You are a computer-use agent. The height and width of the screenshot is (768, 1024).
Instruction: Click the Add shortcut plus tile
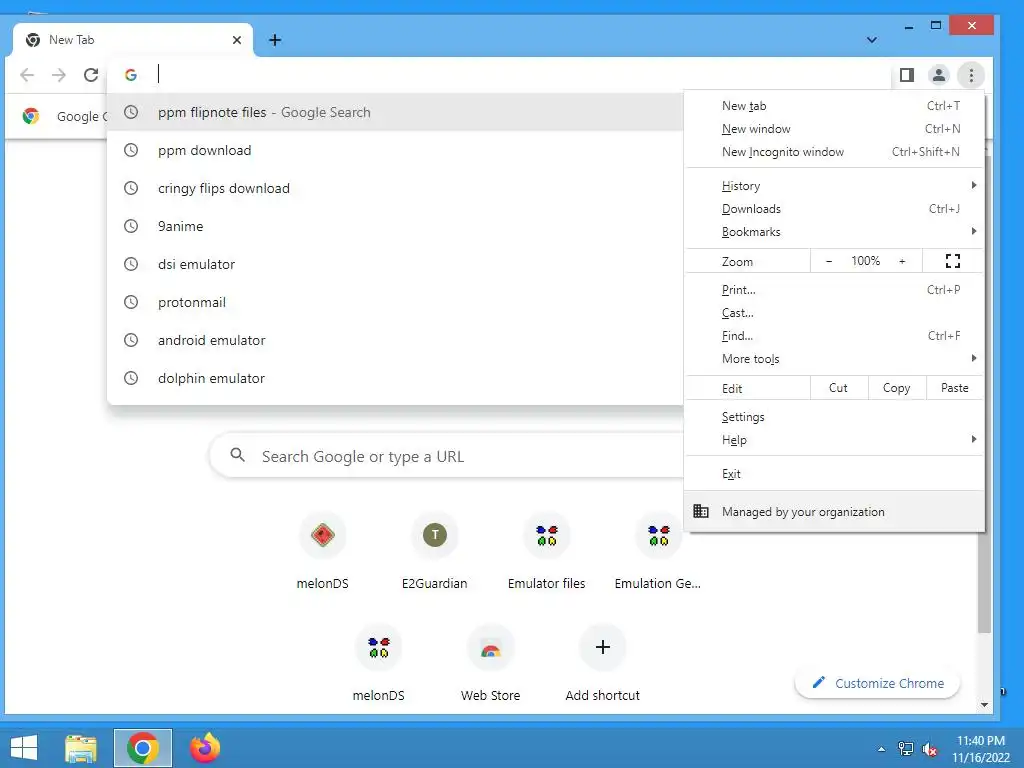pyautogui.click(x=603, y=664)
